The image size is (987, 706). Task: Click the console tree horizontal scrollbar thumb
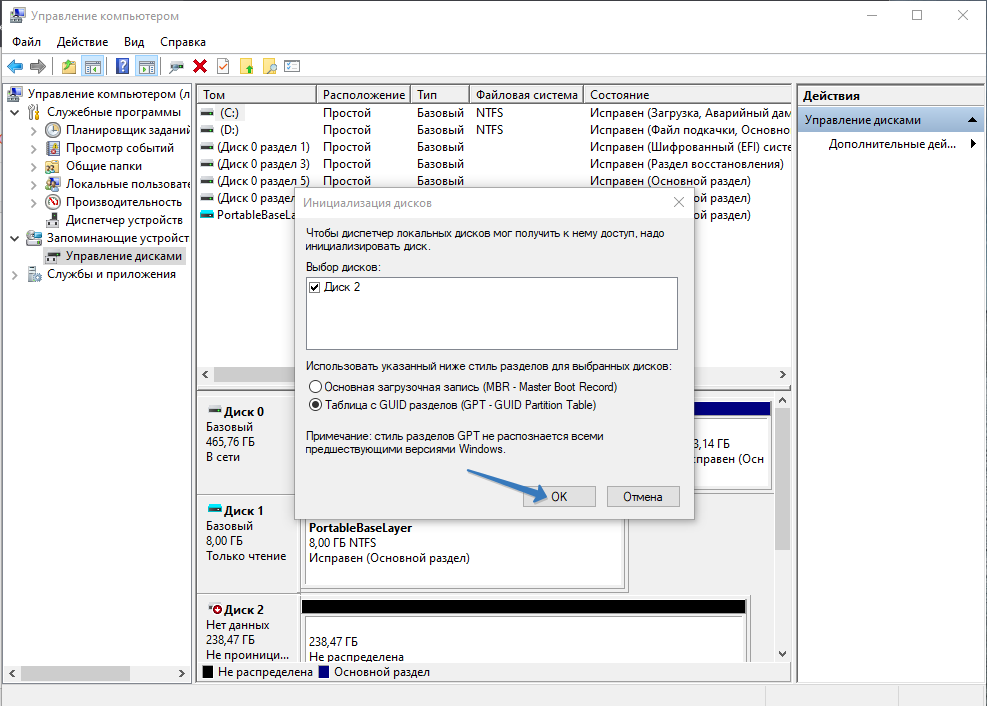coord(76,673)
